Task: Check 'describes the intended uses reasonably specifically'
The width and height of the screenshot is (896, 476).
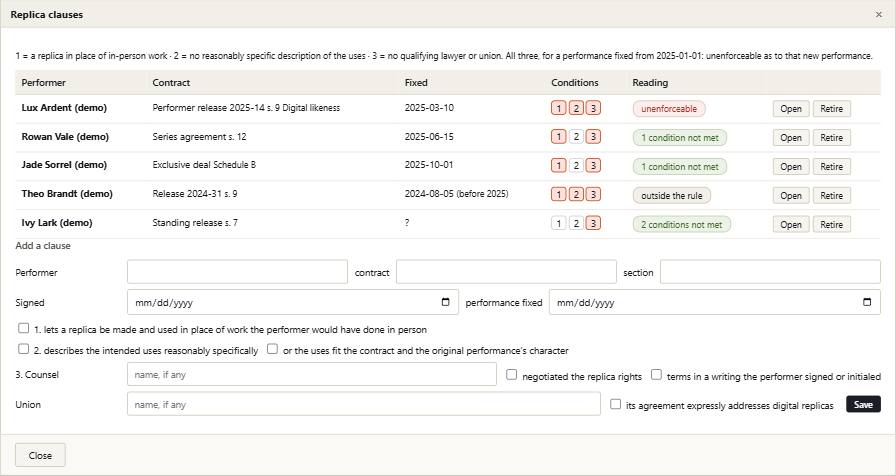Action: point(23,349)
